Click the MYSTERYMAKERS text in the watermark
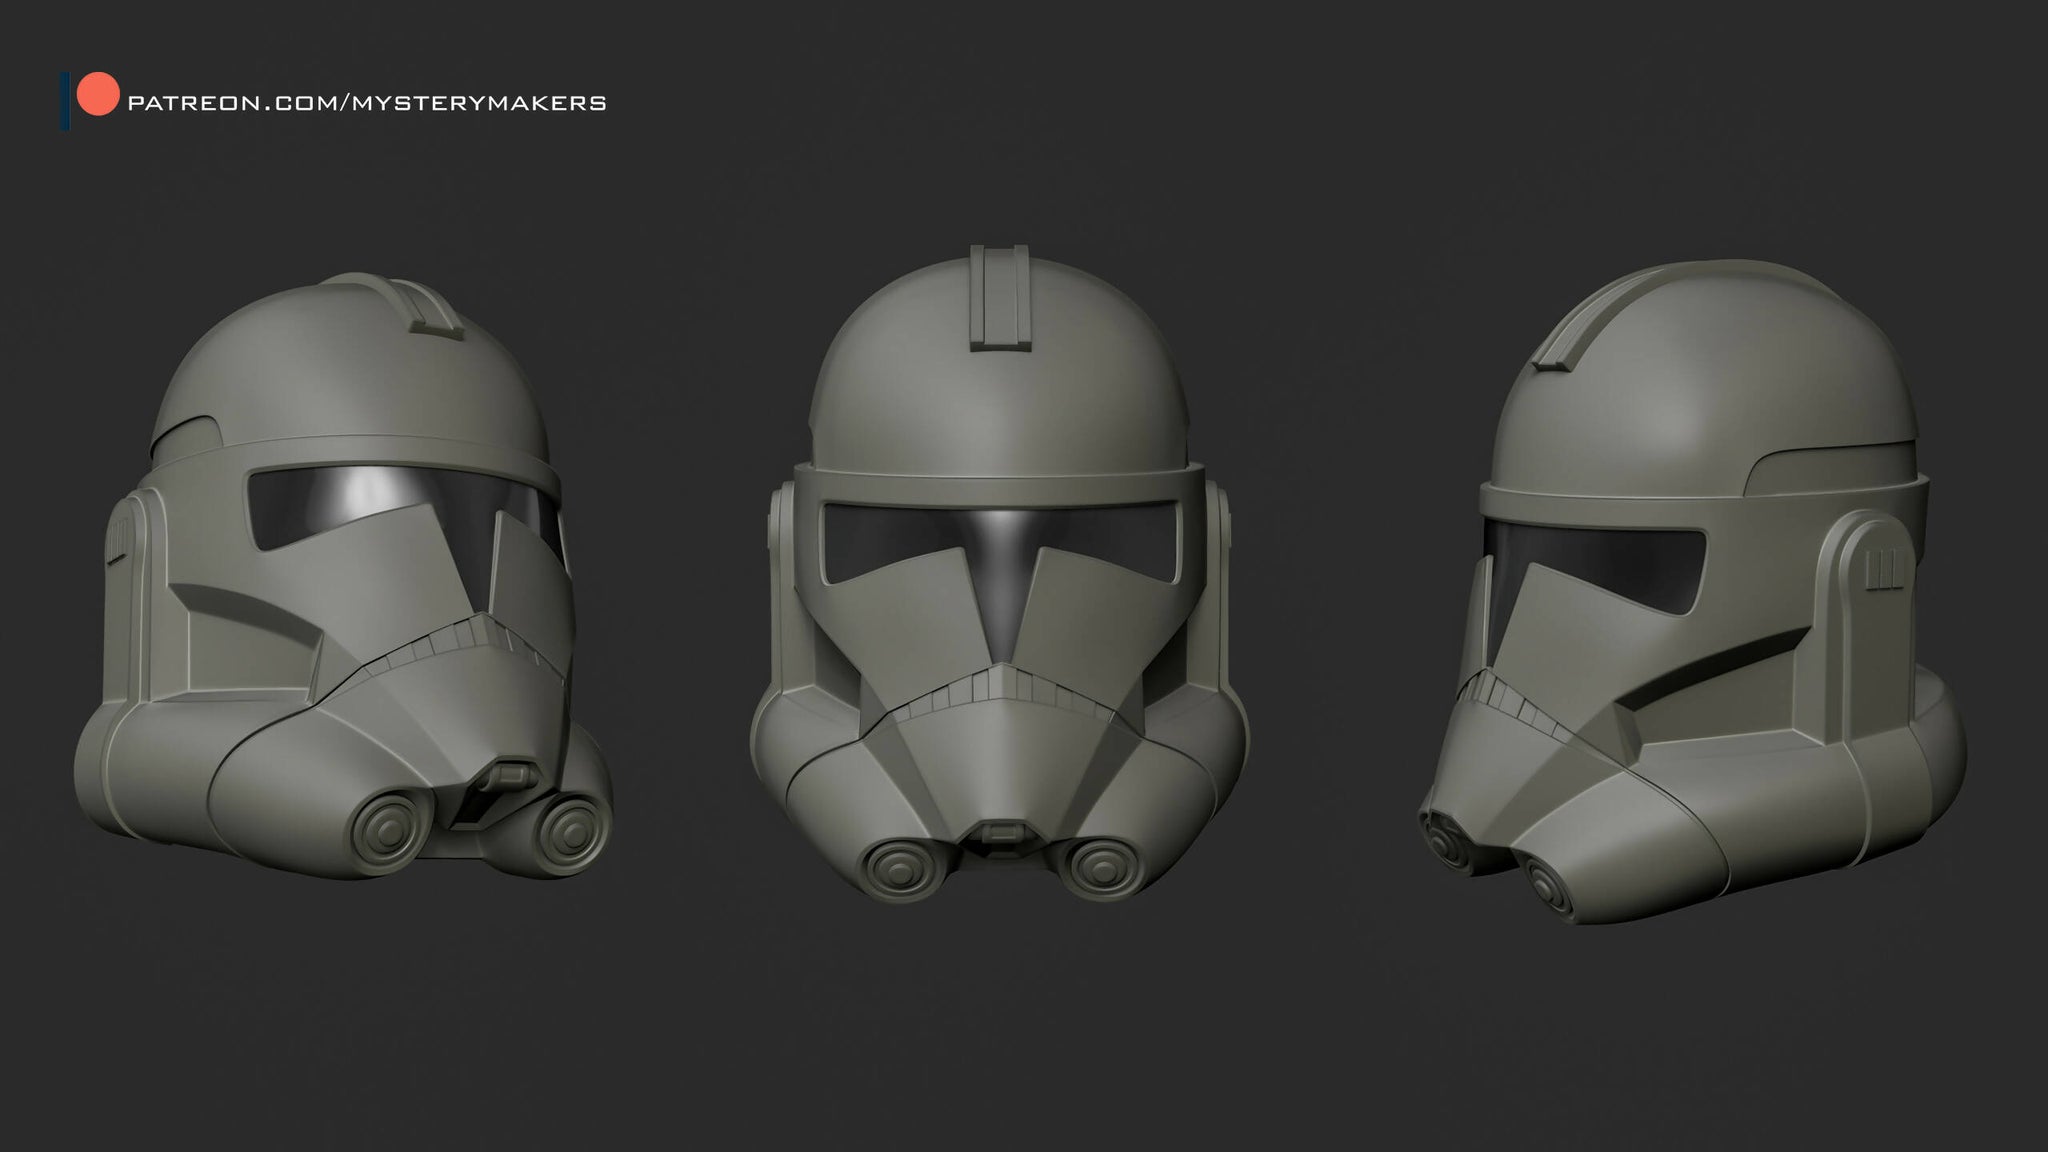Image resolution: width=2048 pixels, height=1152 pixels. tap(480, 98)
